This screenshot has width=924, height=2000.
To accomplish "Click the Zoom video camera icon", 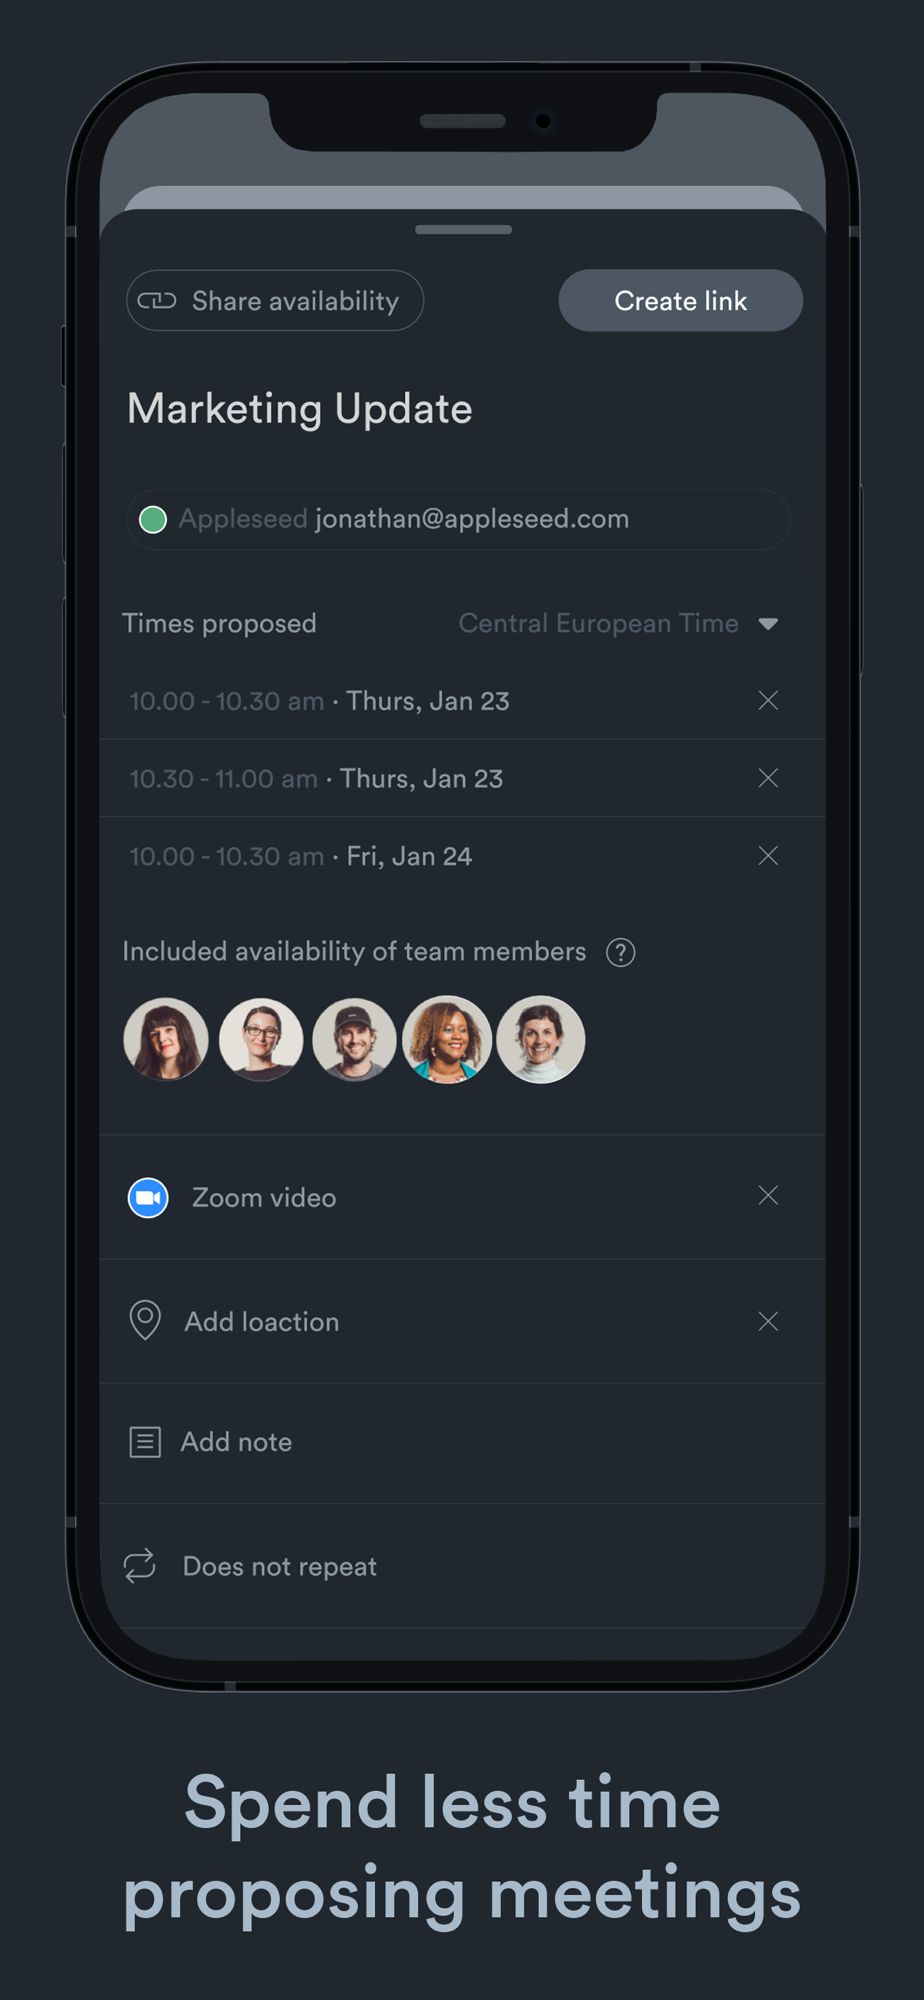I will 148,1198.
